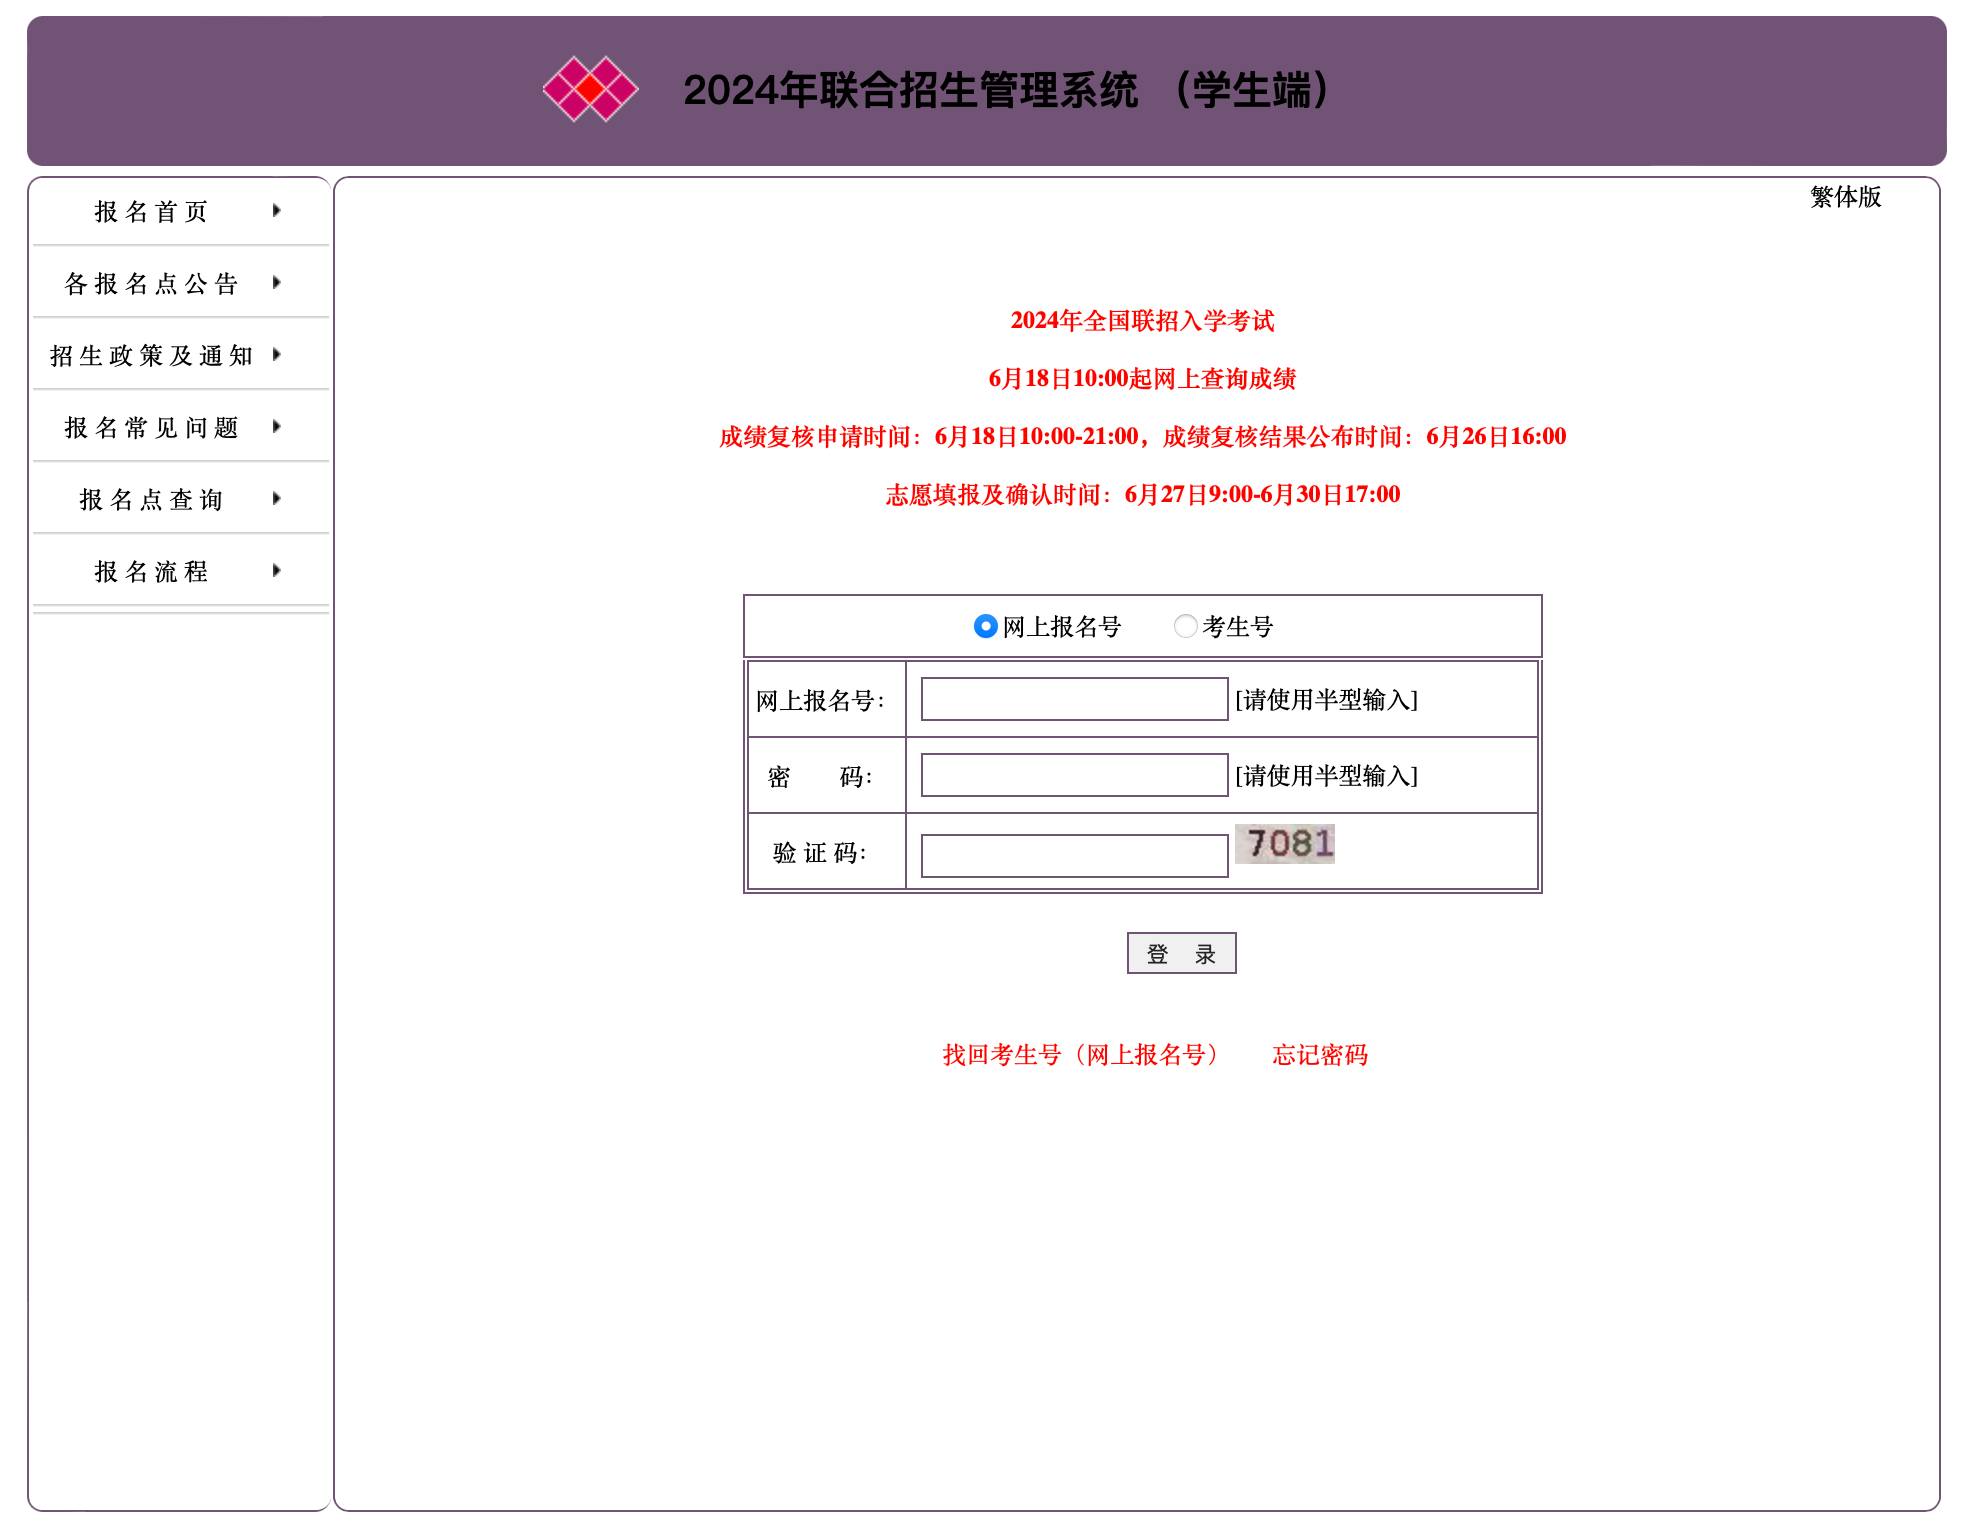This screenshot has height=1524, width=1986.
Task: Refresh the 7081 captcha image
Action: [x=1285, y=843]
